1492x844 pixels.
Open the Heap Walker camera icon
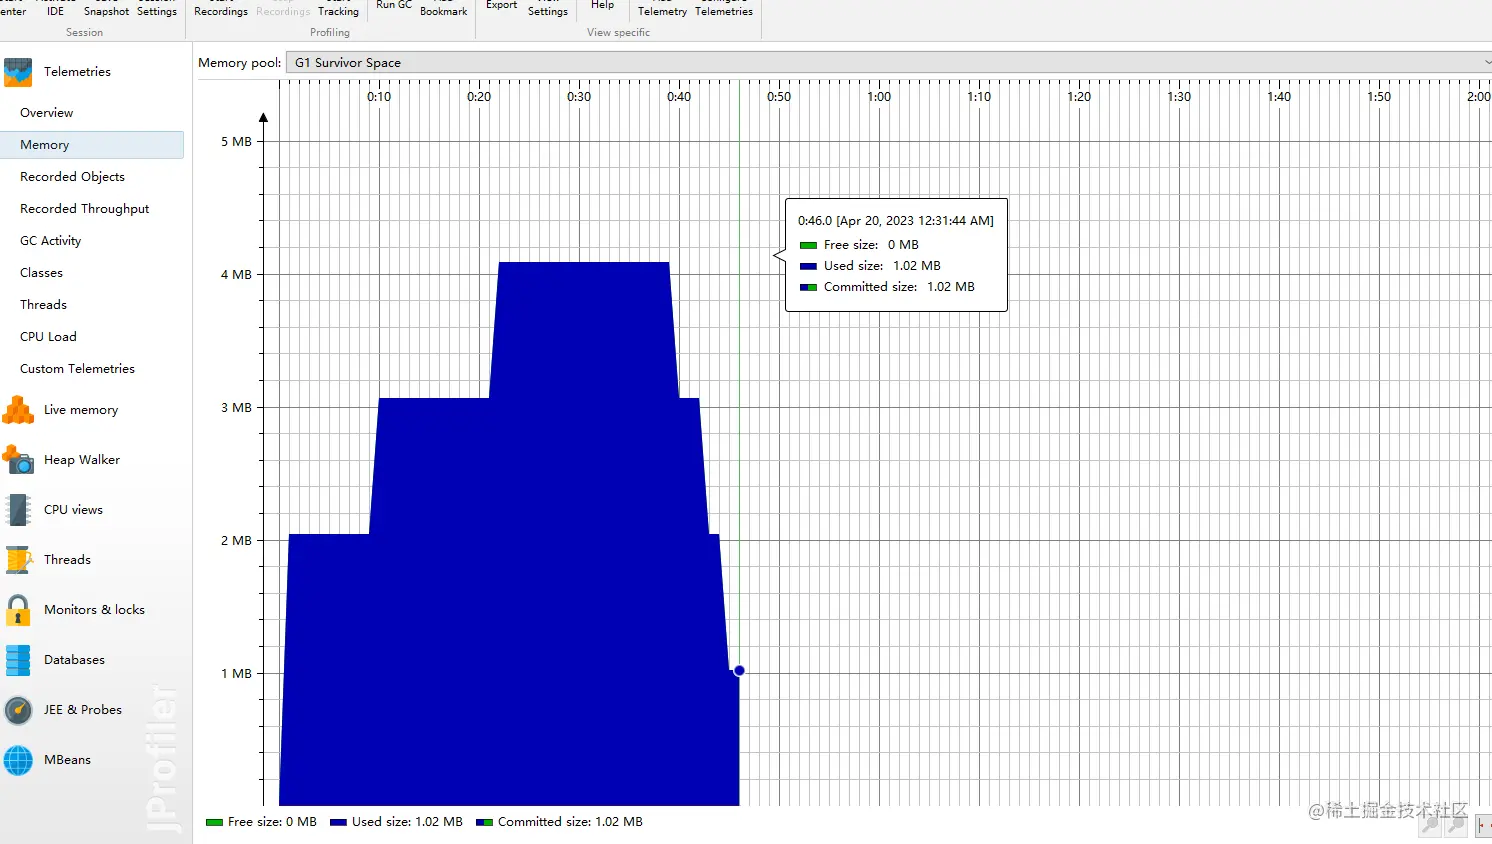pos(18,460)
